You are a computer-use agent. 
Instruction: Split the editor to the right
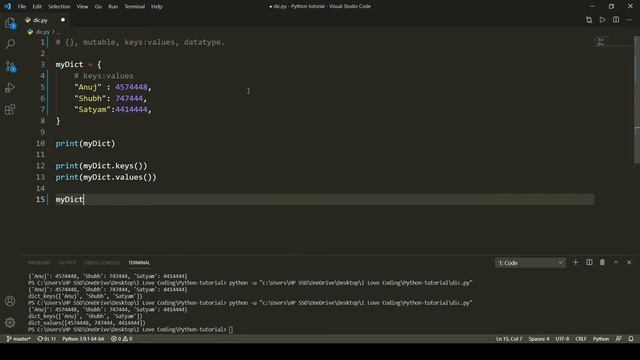[x=616, y=20]
